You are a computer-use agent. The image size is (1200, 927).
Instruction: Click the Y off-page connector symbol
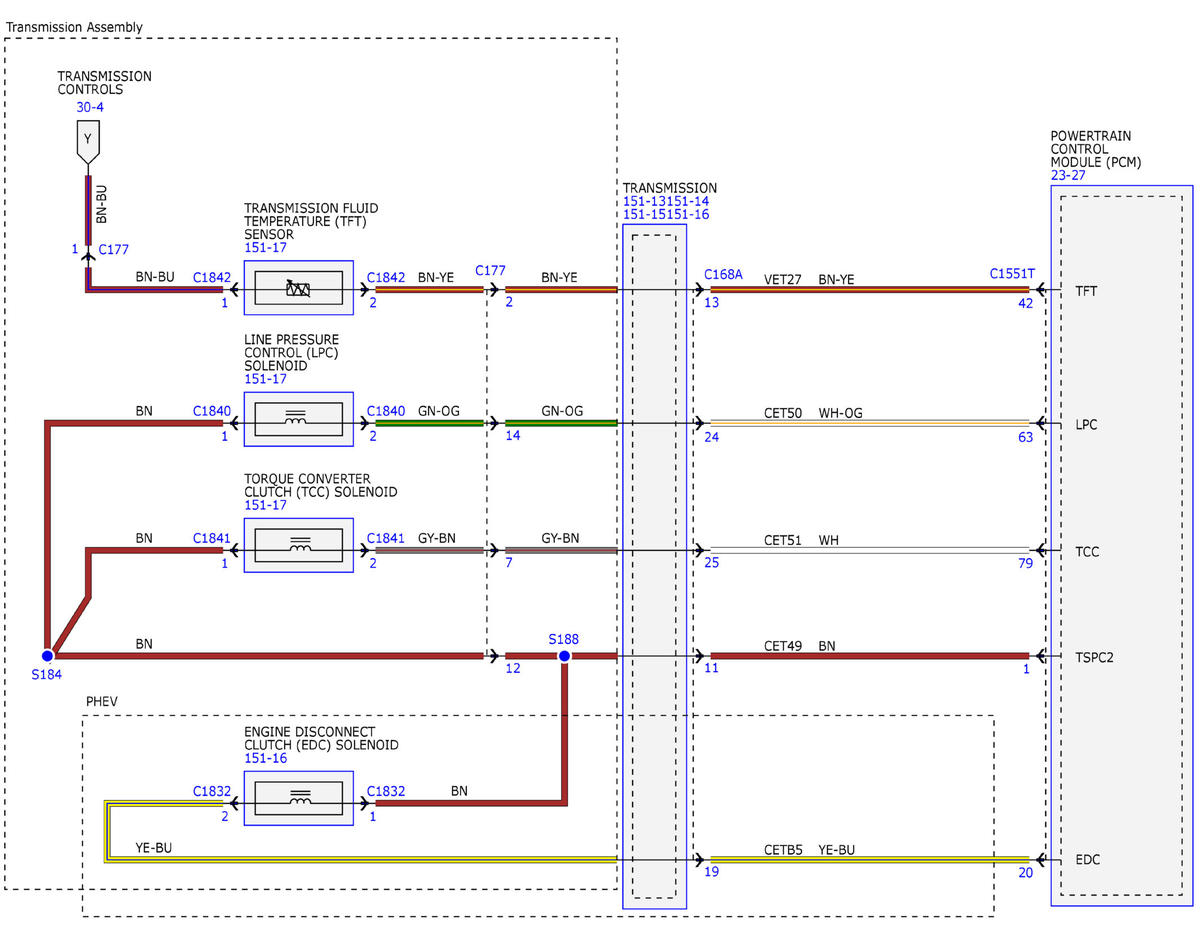point(87,142)
